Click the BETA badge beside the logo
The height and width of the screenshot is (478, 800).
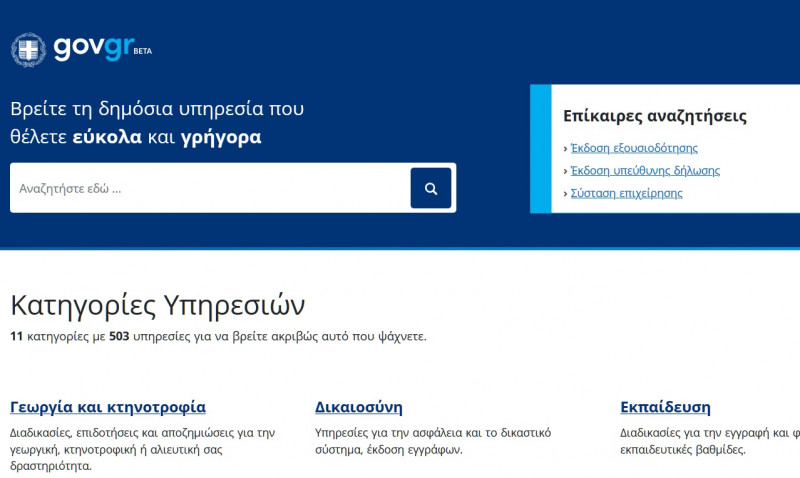(x=142, y=50)
